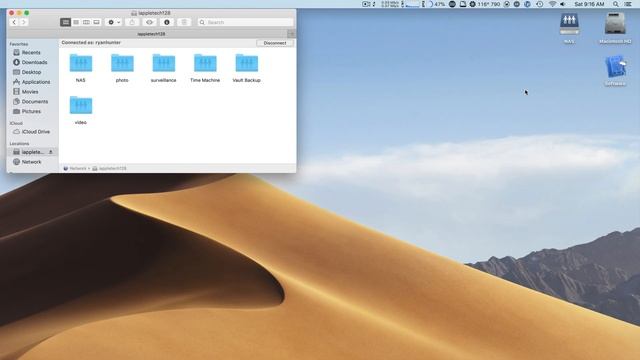640x360 pixels.
Task: Click the Delete trash toolbar icon
Action: [184, 22]
